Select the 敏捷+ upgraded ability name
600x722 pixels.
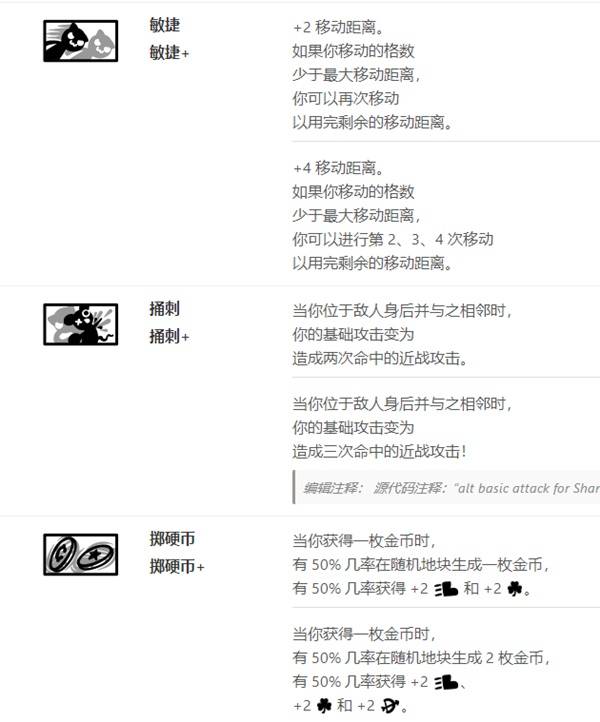point(169,52)
